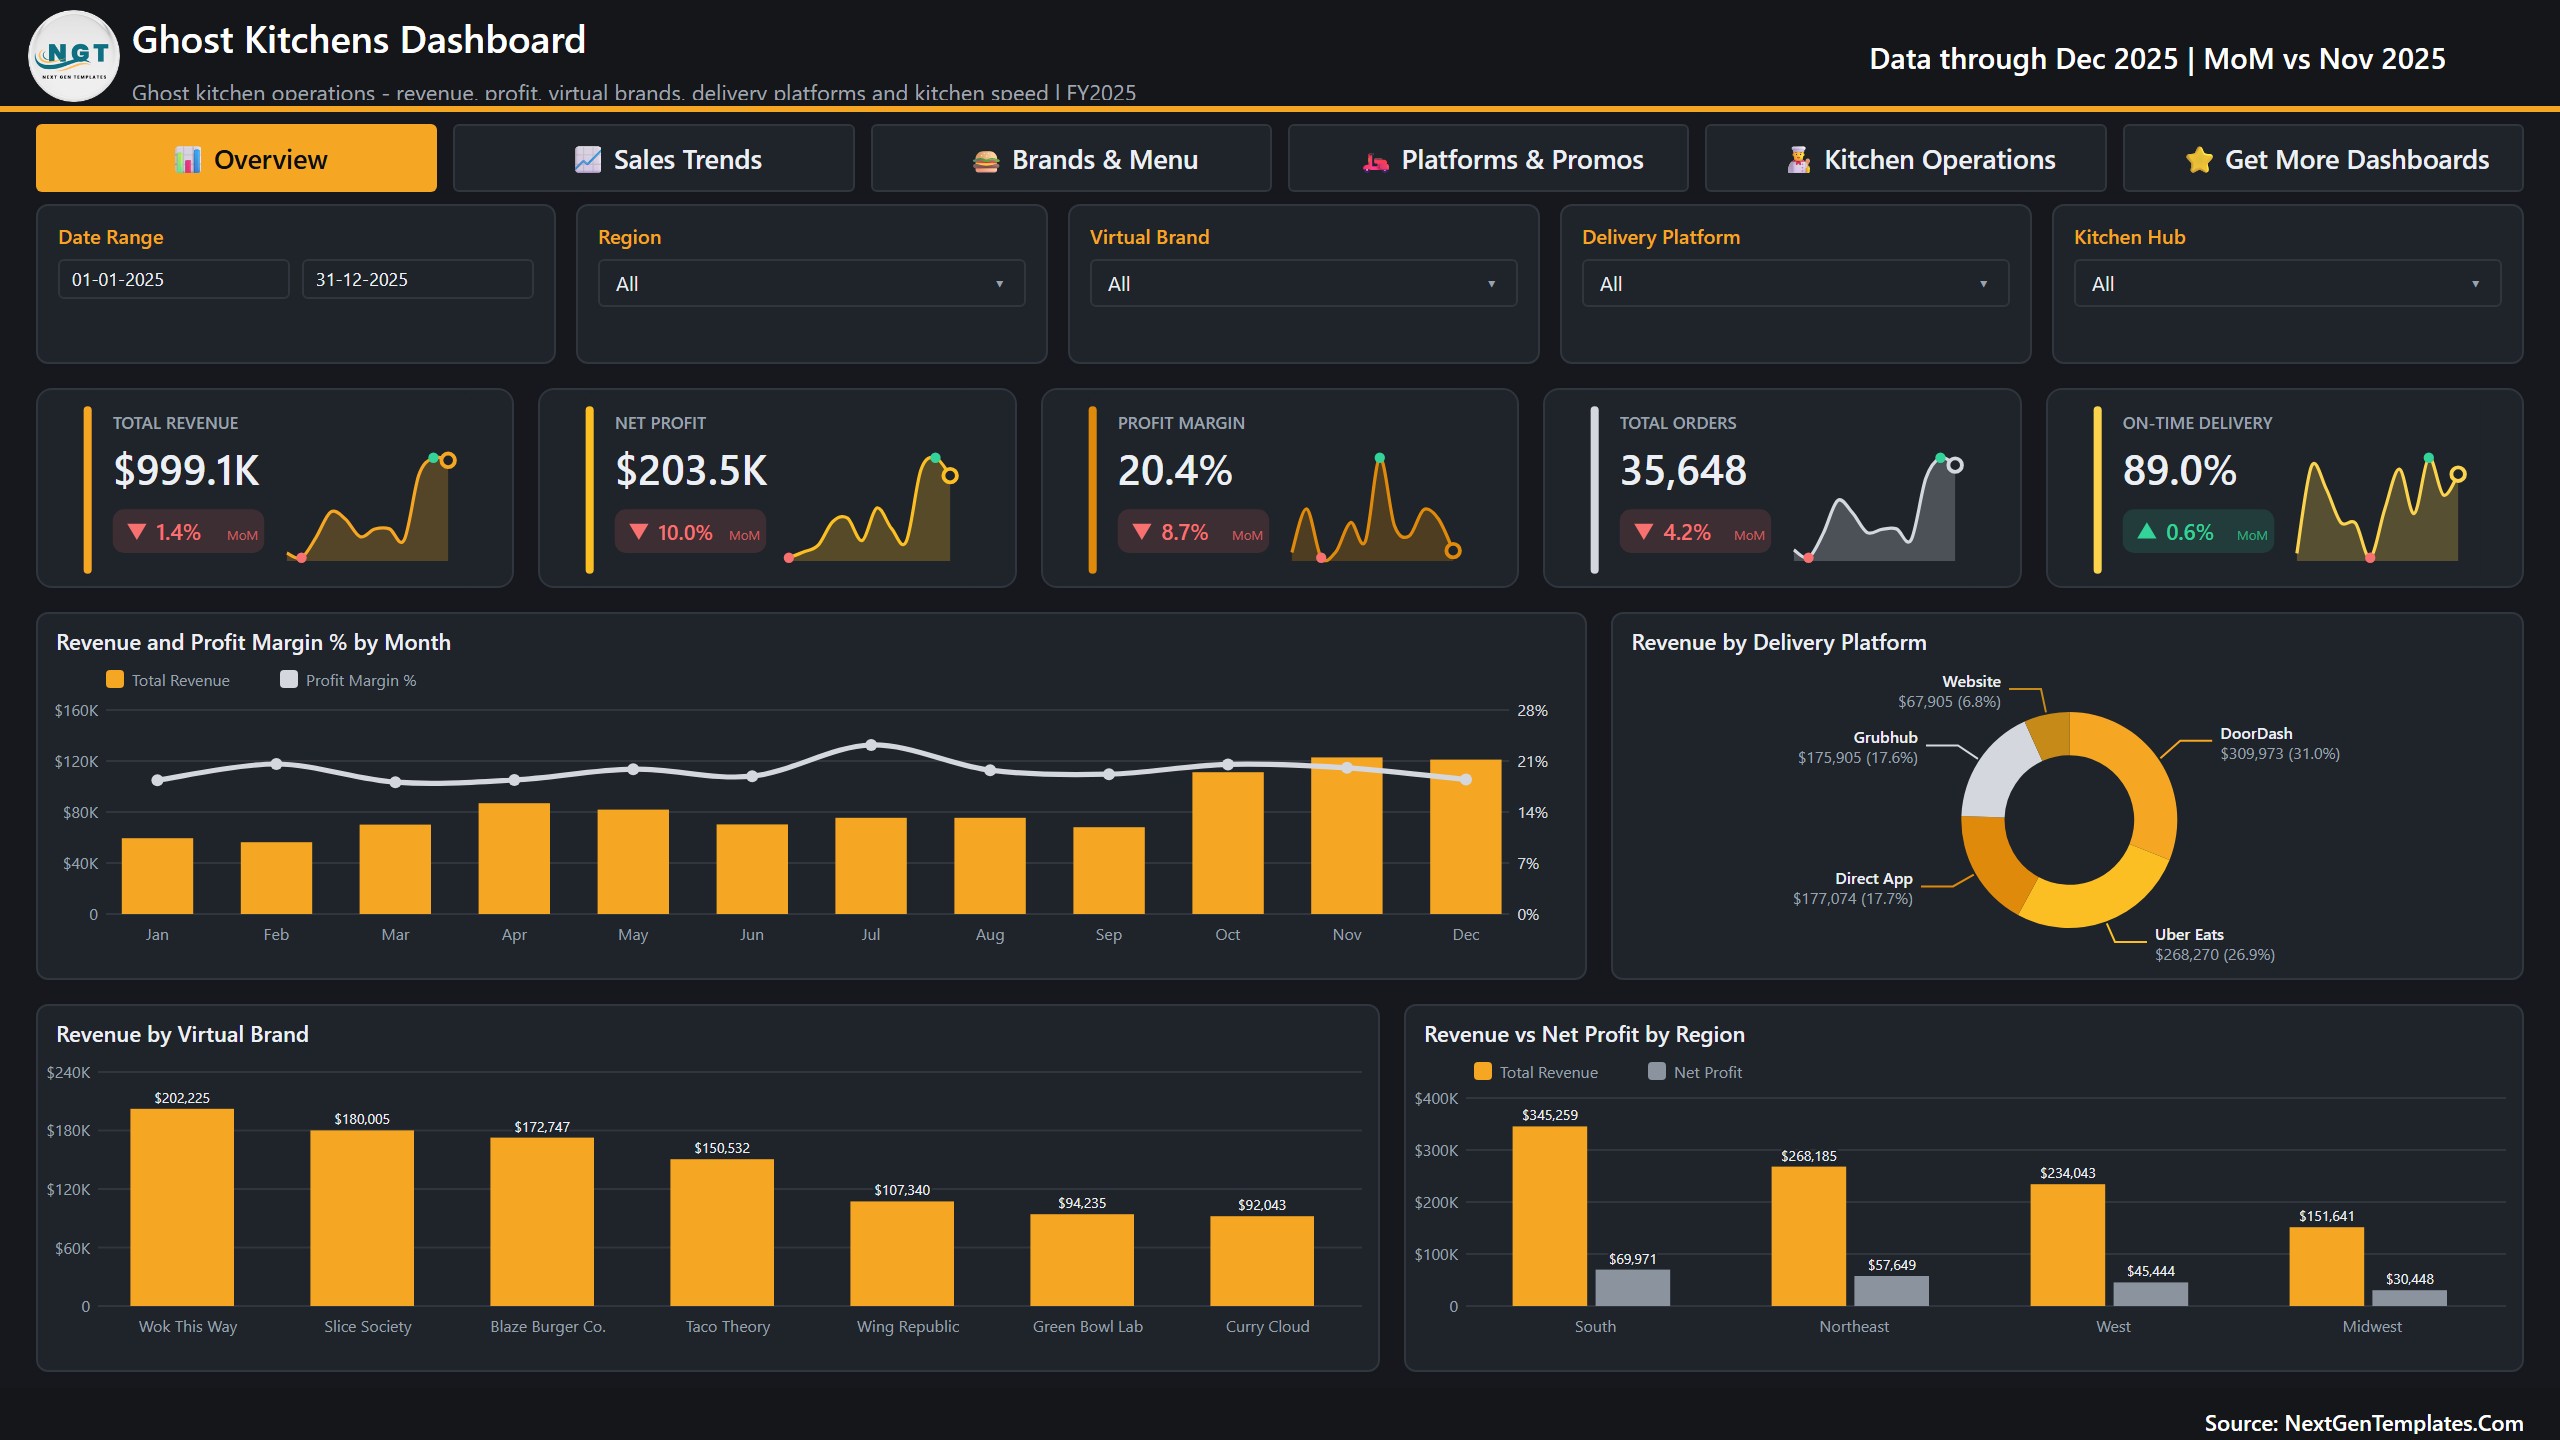Click the down arrow in Profit Margin MoM badge
This screenshot has width=2560, height=1440.
(1142, 531)
